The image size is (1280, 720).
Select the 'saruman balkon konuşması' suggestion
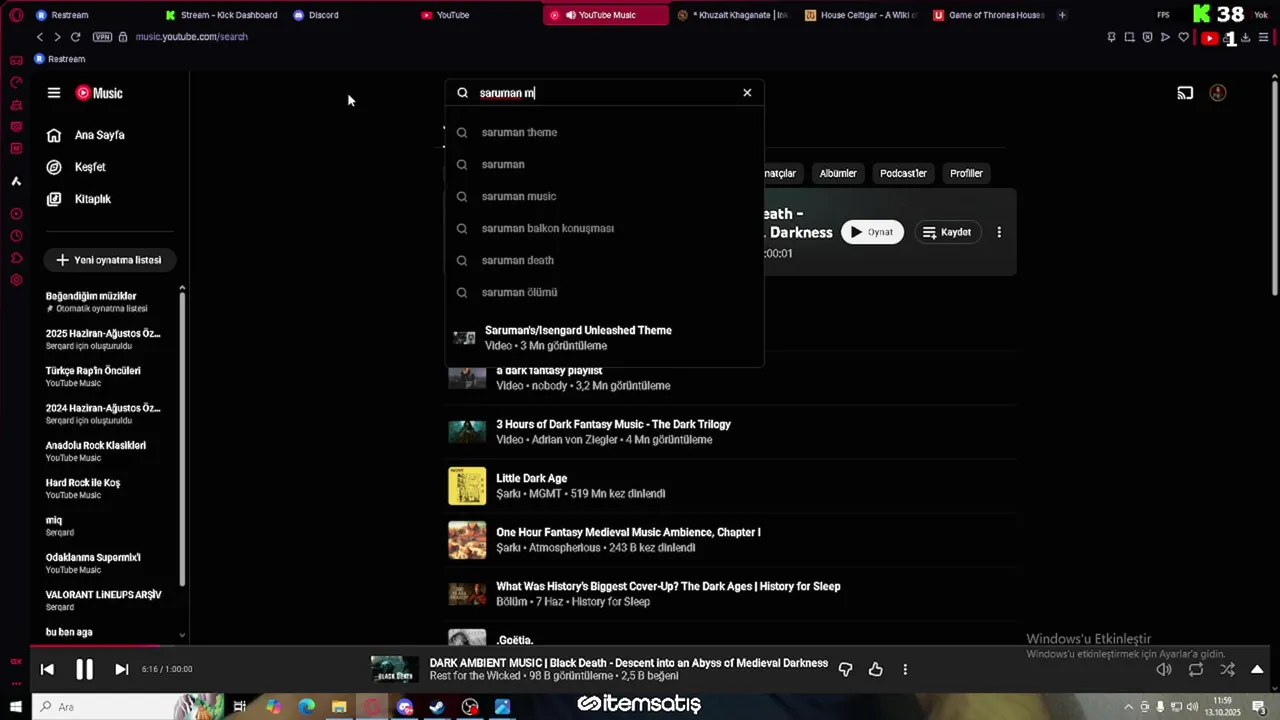tap(604, 228)
